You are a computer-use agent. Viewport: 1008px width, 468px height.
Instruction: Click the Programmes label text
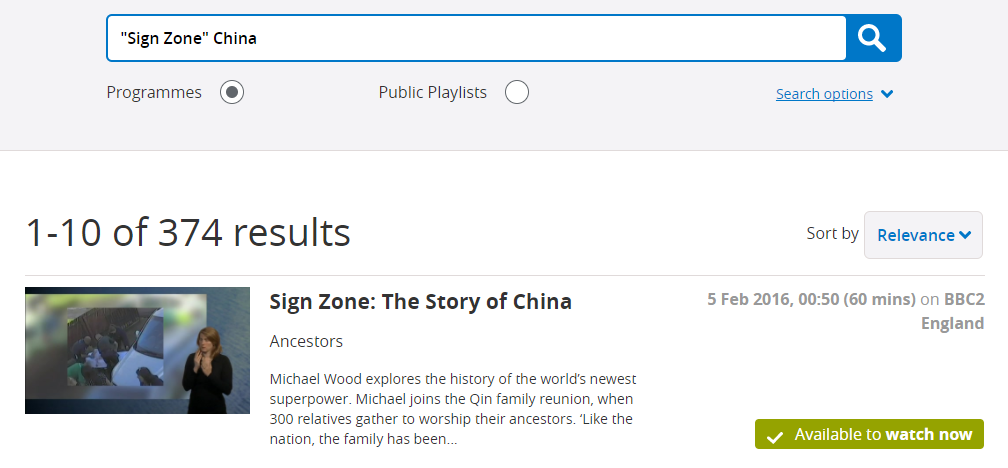(154, 92)
